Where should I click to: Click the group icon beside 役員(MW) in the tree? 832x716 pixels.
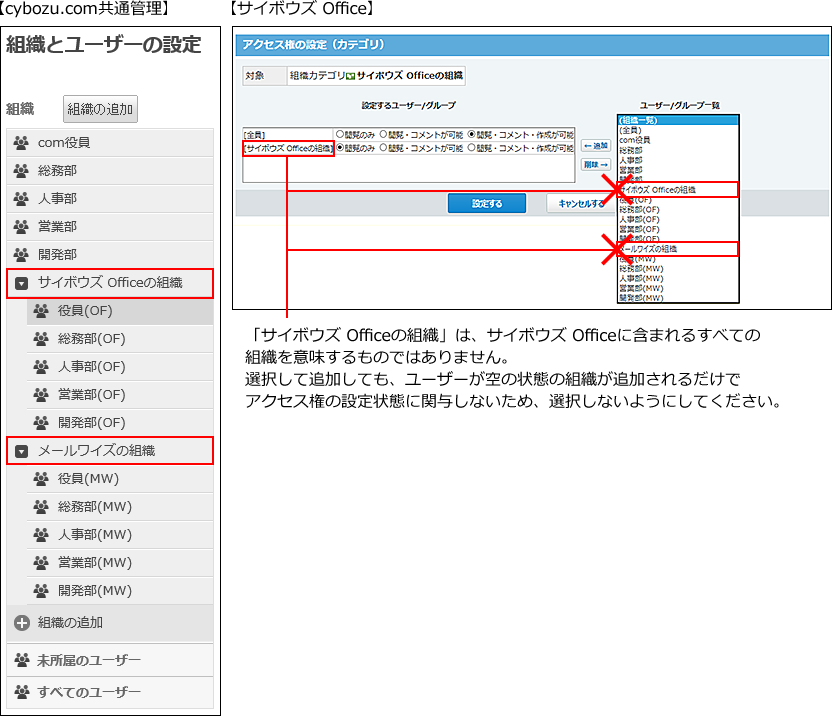(x=41, y=479)
